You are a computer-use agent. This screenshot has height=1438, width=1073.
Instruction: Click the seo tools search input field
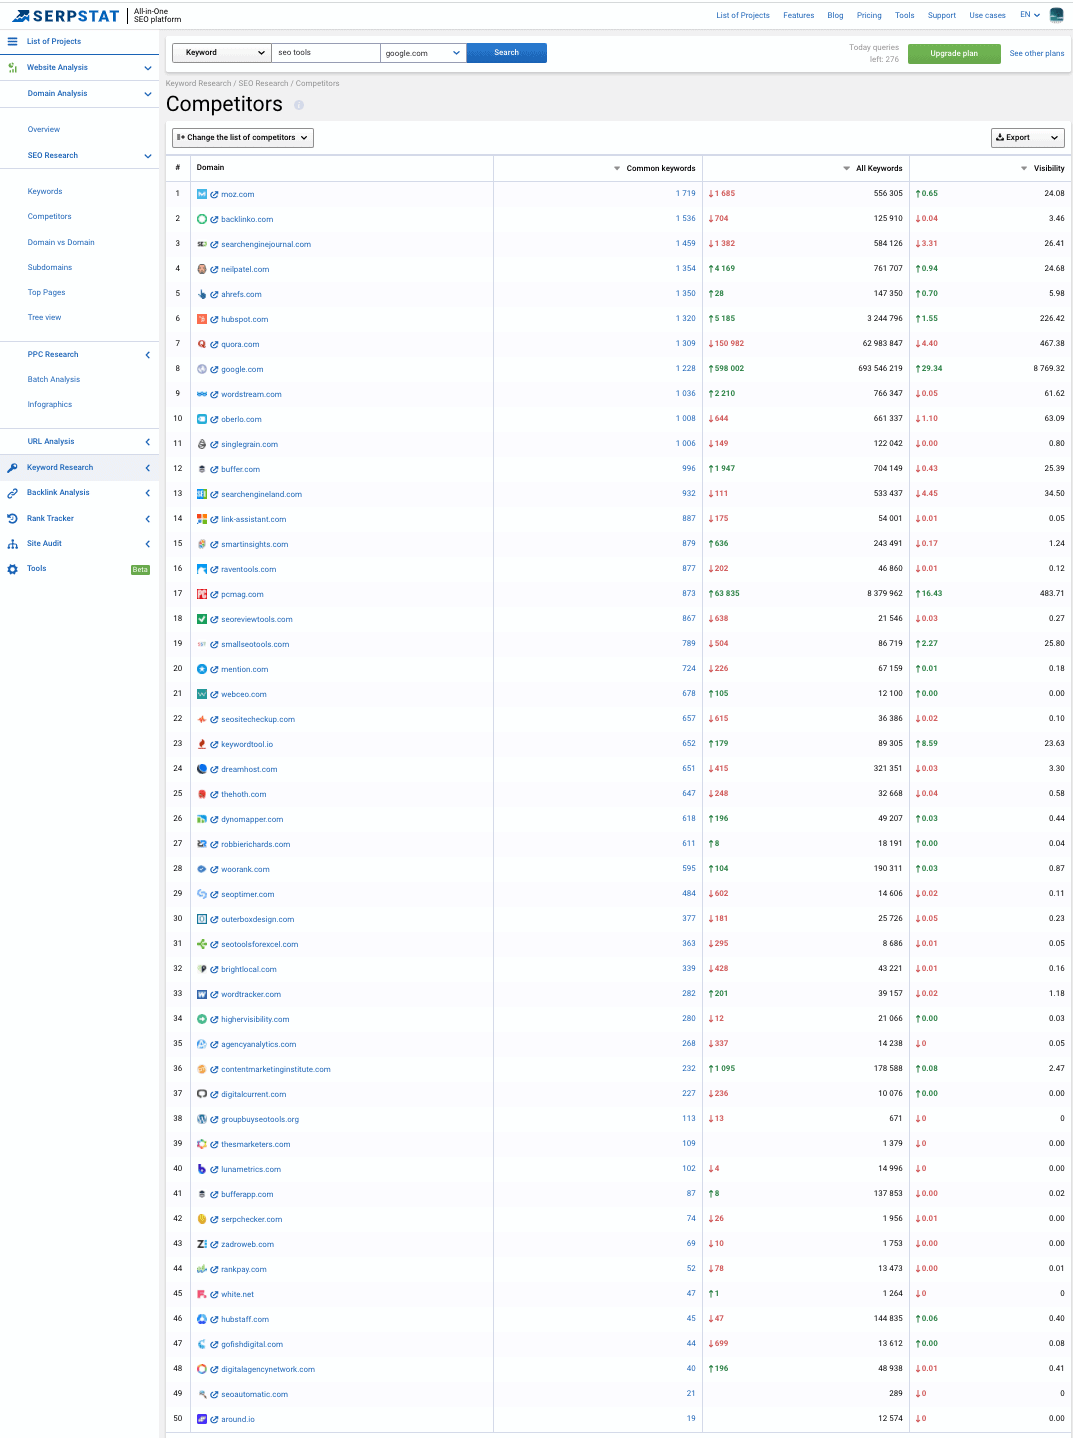point(326,53)
